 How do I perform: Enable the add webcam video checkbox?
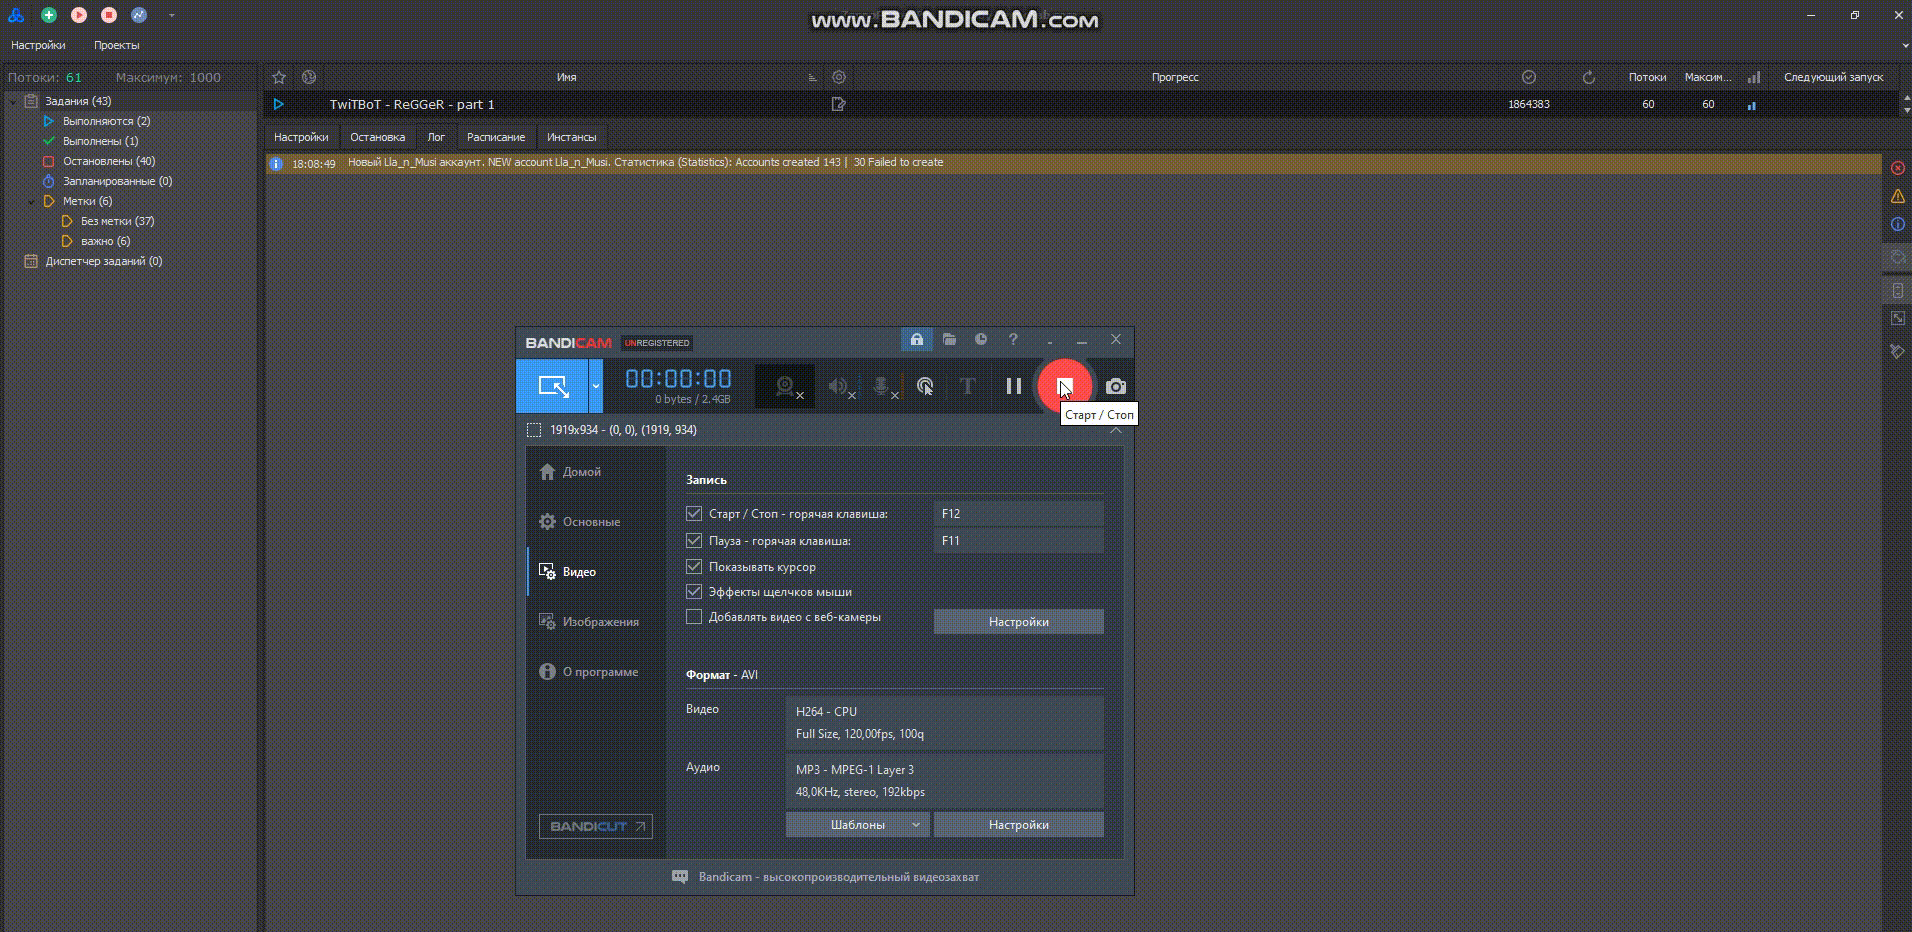tap(694, 617)
